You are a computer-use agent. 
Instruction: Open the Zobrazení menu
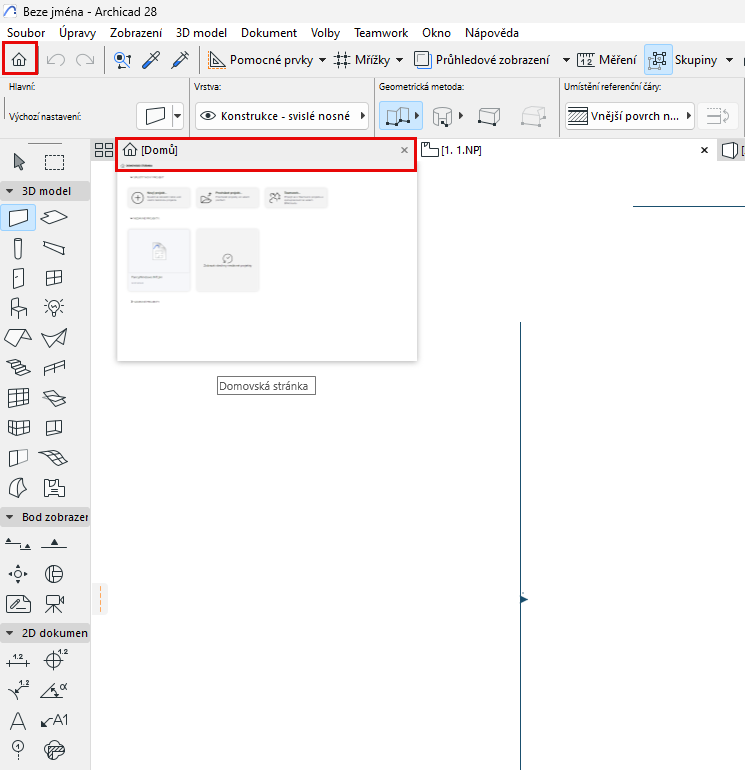point(136,33)
